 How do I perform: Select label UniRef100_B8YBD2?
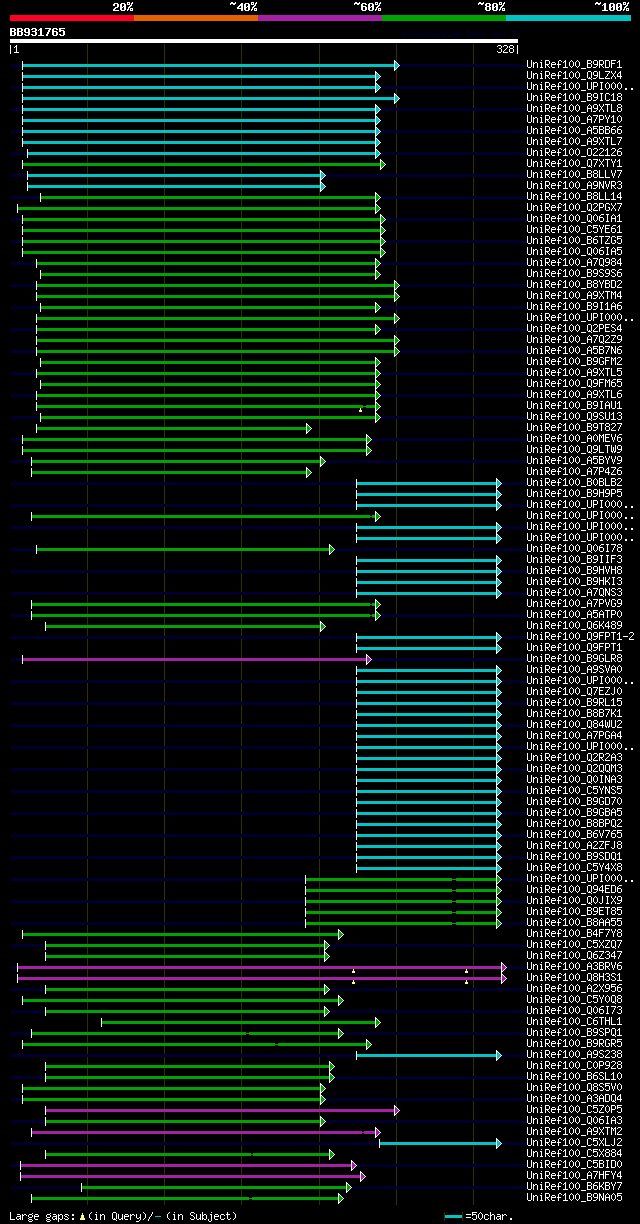tap(574, 285)
